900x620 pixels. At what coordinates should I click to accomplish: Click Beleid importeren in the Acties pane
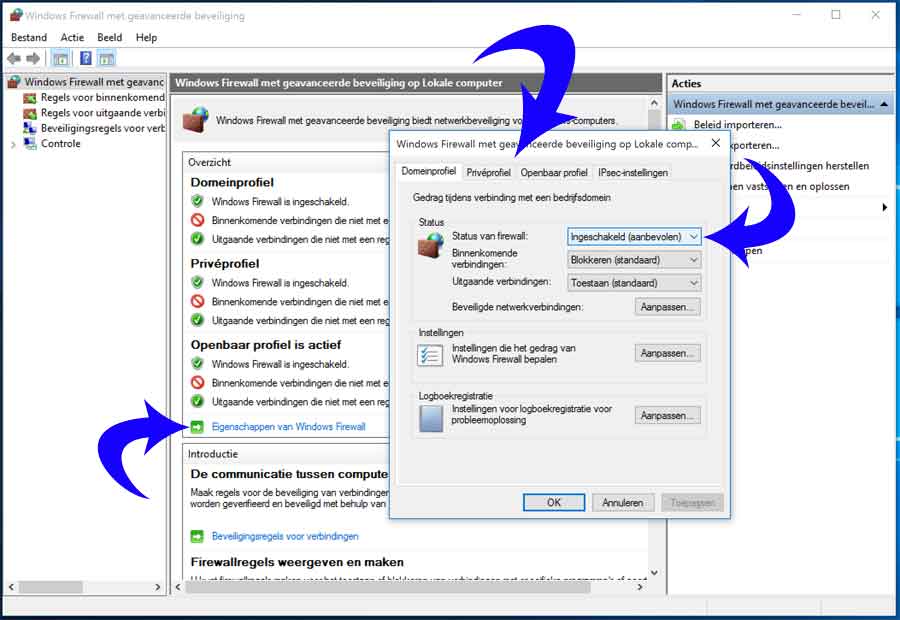coord(738,125)
